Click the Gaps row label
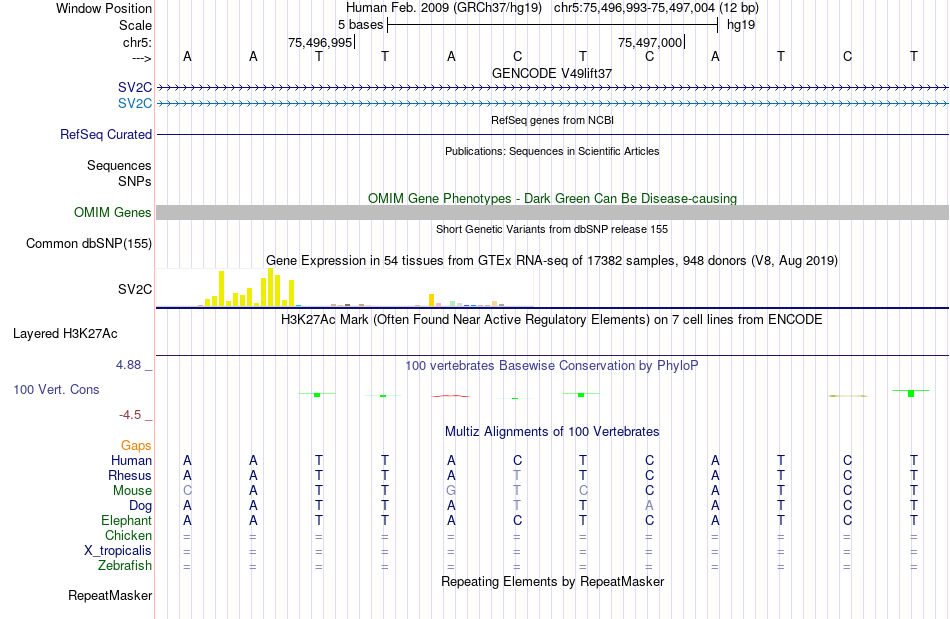This screenshot has width=950, height=619. click(136, 446)
